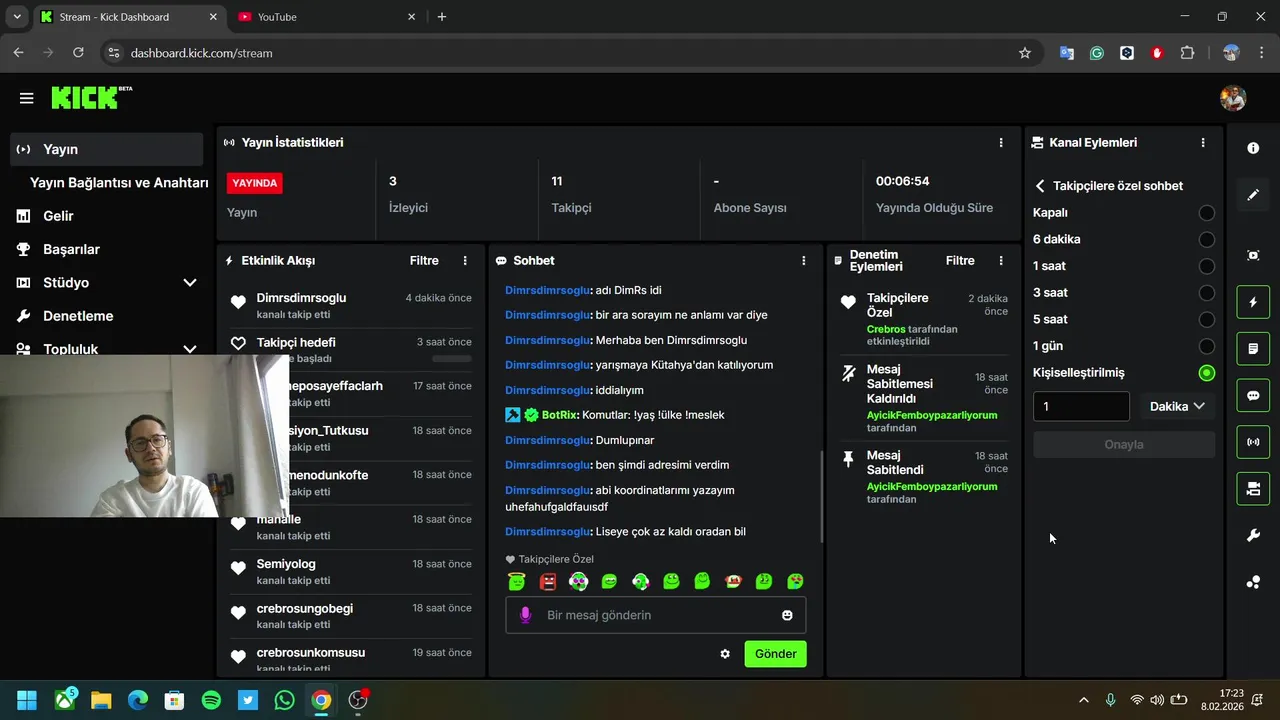Viewport: 1280px width, 720px height.
Task: Open Kanal Eylemleri three-dot menu
Action: coord(1203,143)
